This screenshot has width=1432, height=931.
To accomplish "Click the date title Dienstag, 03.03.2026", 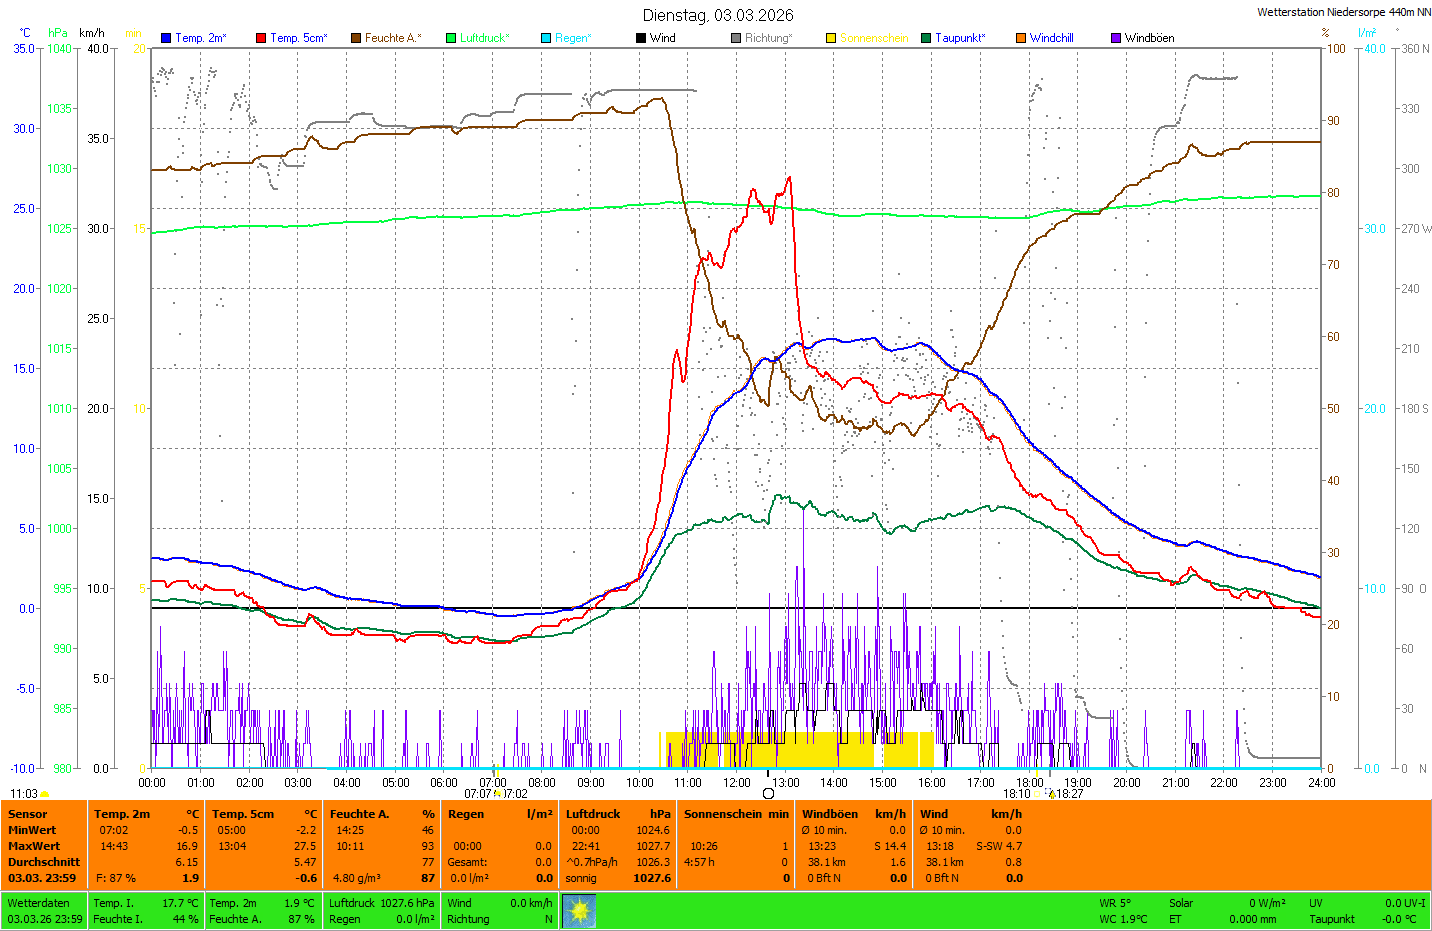I will (x=718, y=15).
